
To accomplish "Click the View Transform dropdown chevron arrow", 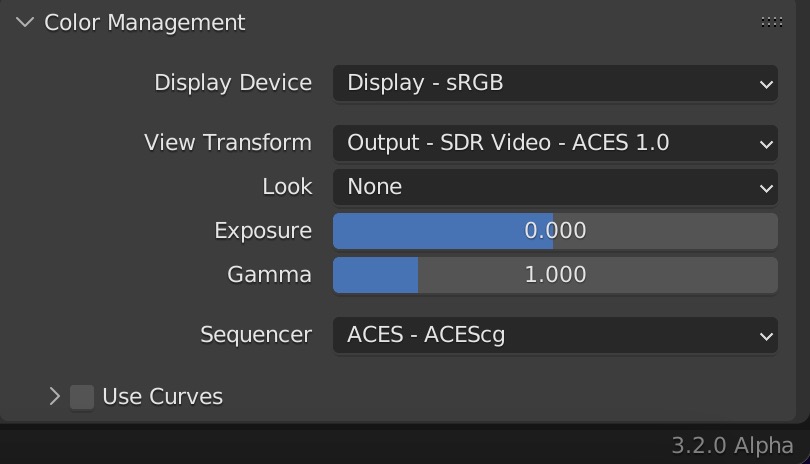I will [766, 144].
